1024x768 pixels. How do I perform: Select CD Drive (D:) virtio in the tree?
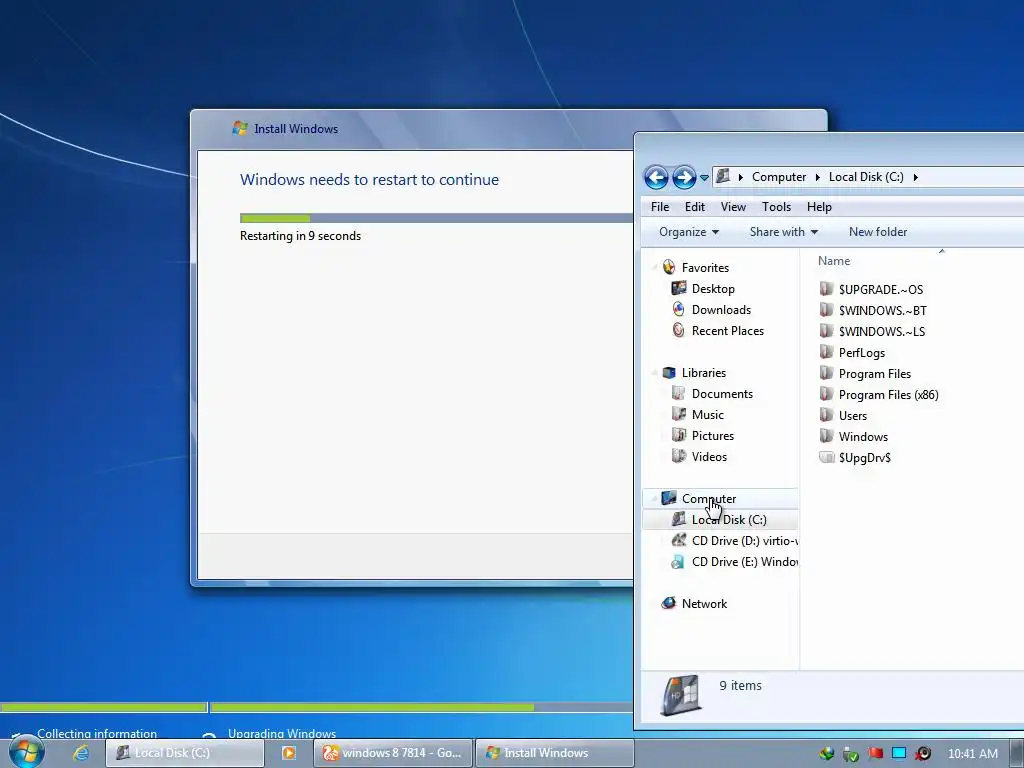[x=734, y=541]
